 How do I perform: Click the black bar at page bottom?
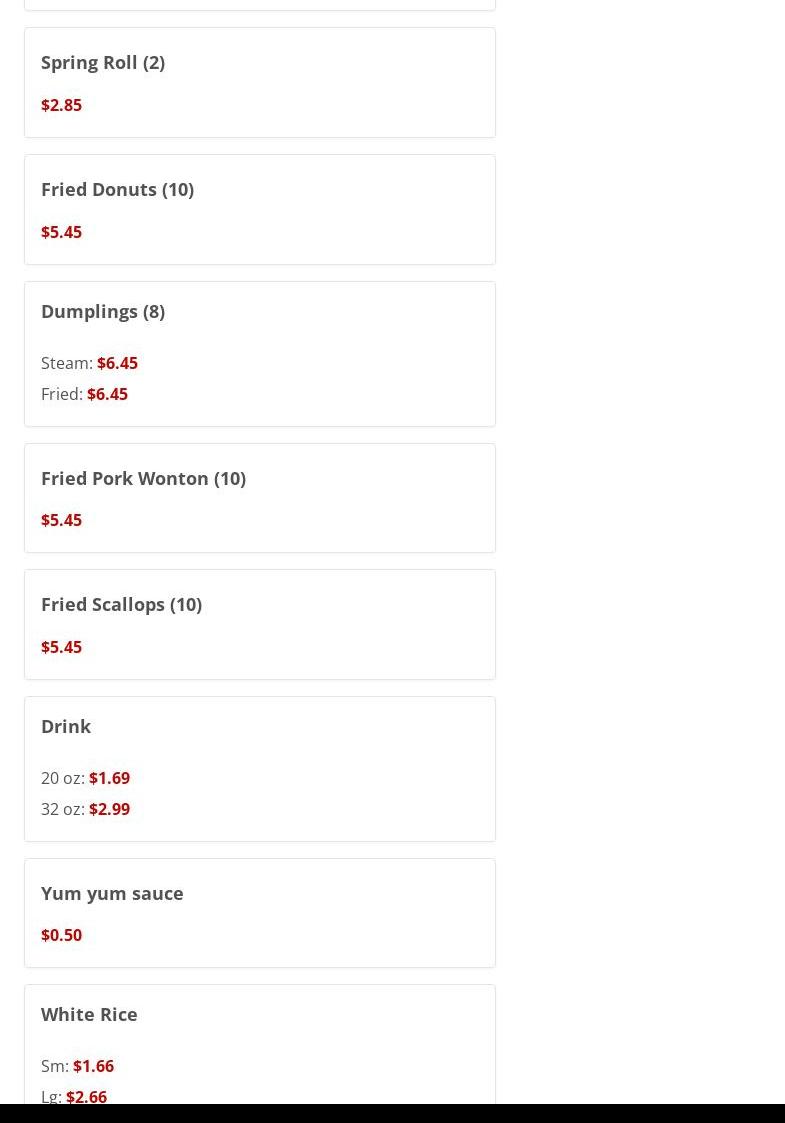tap(392, 1114)
